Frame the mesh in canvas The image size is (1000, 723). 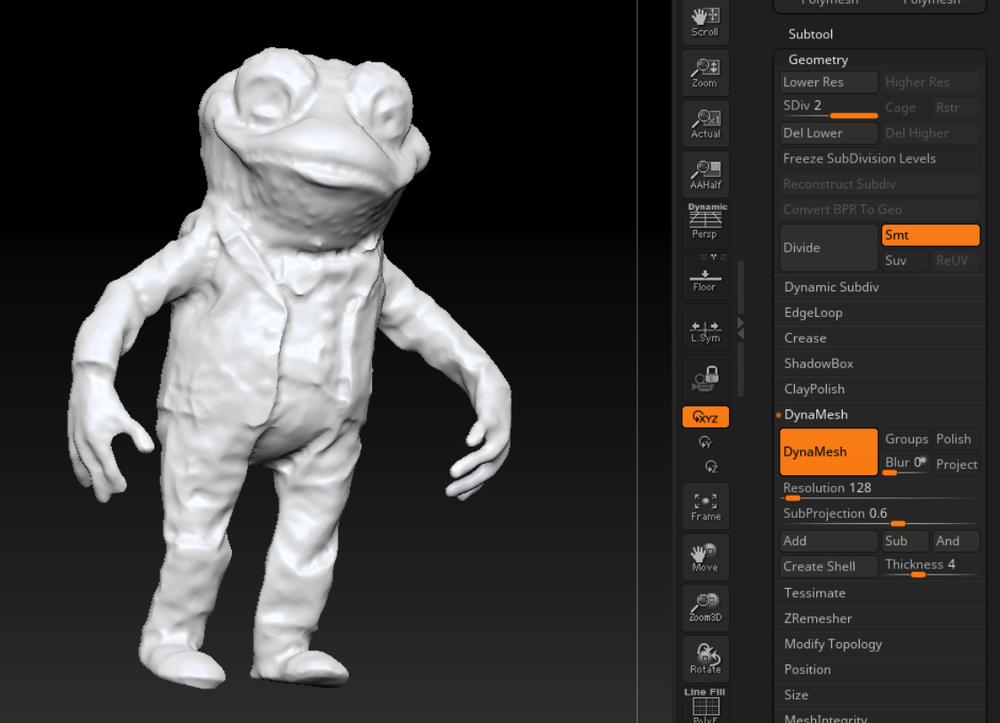click(x=705, y=506)
